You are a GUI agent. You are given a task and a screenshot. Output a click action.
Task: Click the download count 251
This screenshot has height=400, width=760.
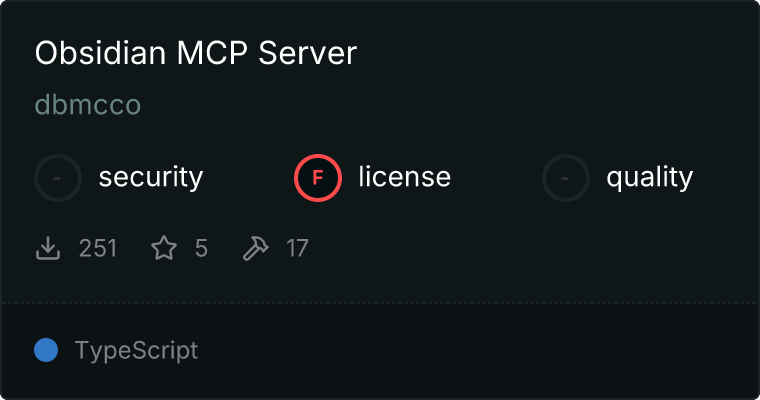point(98,248)
